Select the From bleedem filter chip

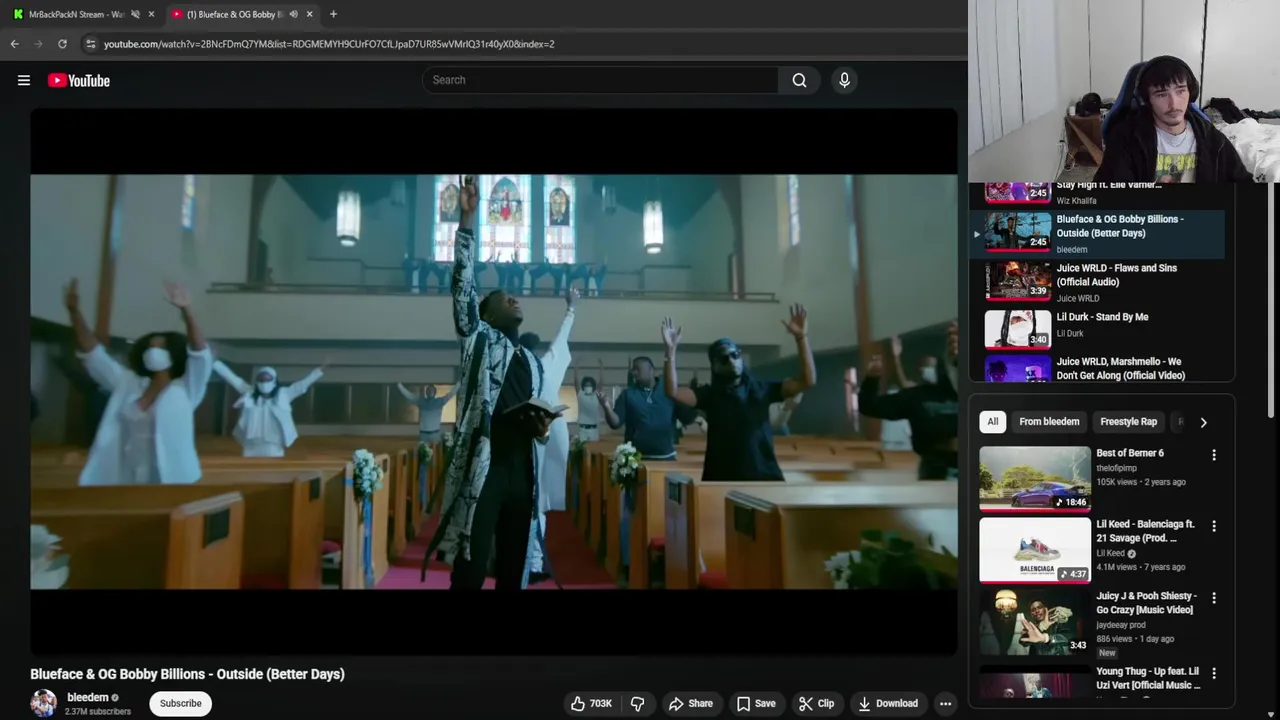pyautogui.click(x=1049, y=422)
